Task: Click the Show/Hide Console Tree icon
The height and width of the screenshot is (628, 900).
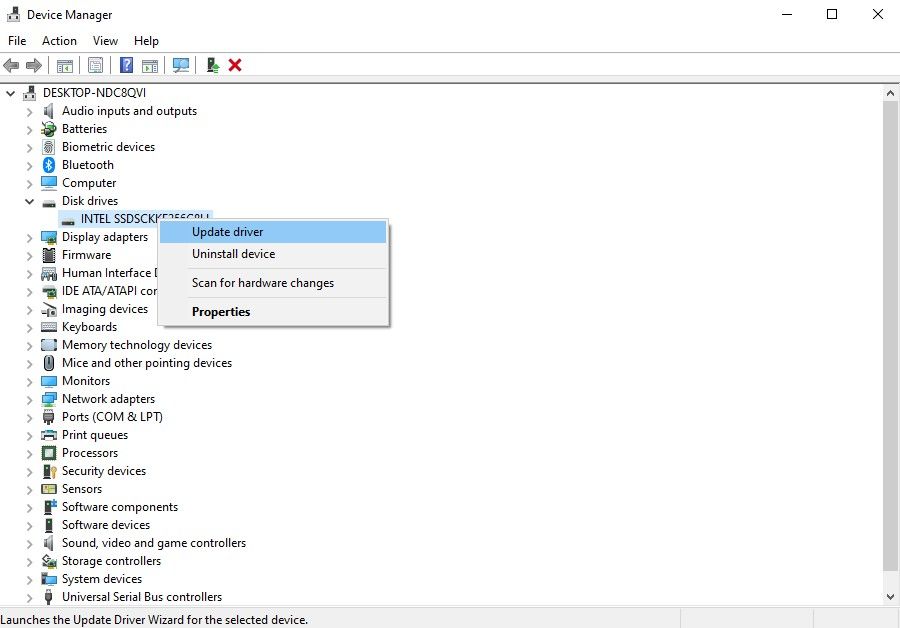Action: [x=65, y=65]
